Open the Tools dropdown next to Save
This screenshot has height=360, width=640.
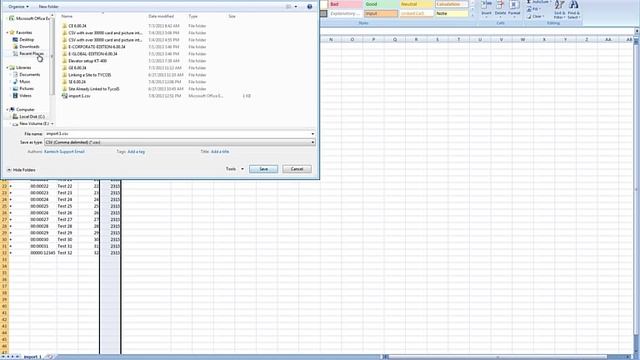point(235,169)
